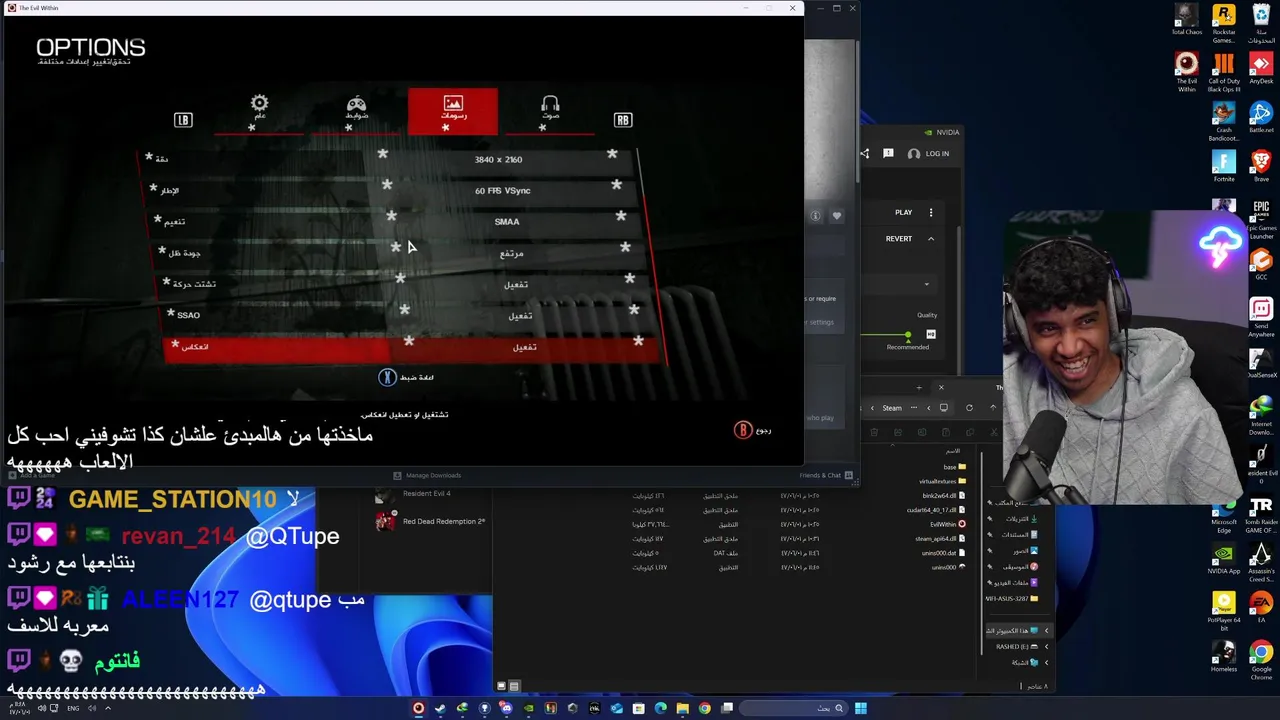Collapse the REVERT section chevron

click(x=931, y=239)
